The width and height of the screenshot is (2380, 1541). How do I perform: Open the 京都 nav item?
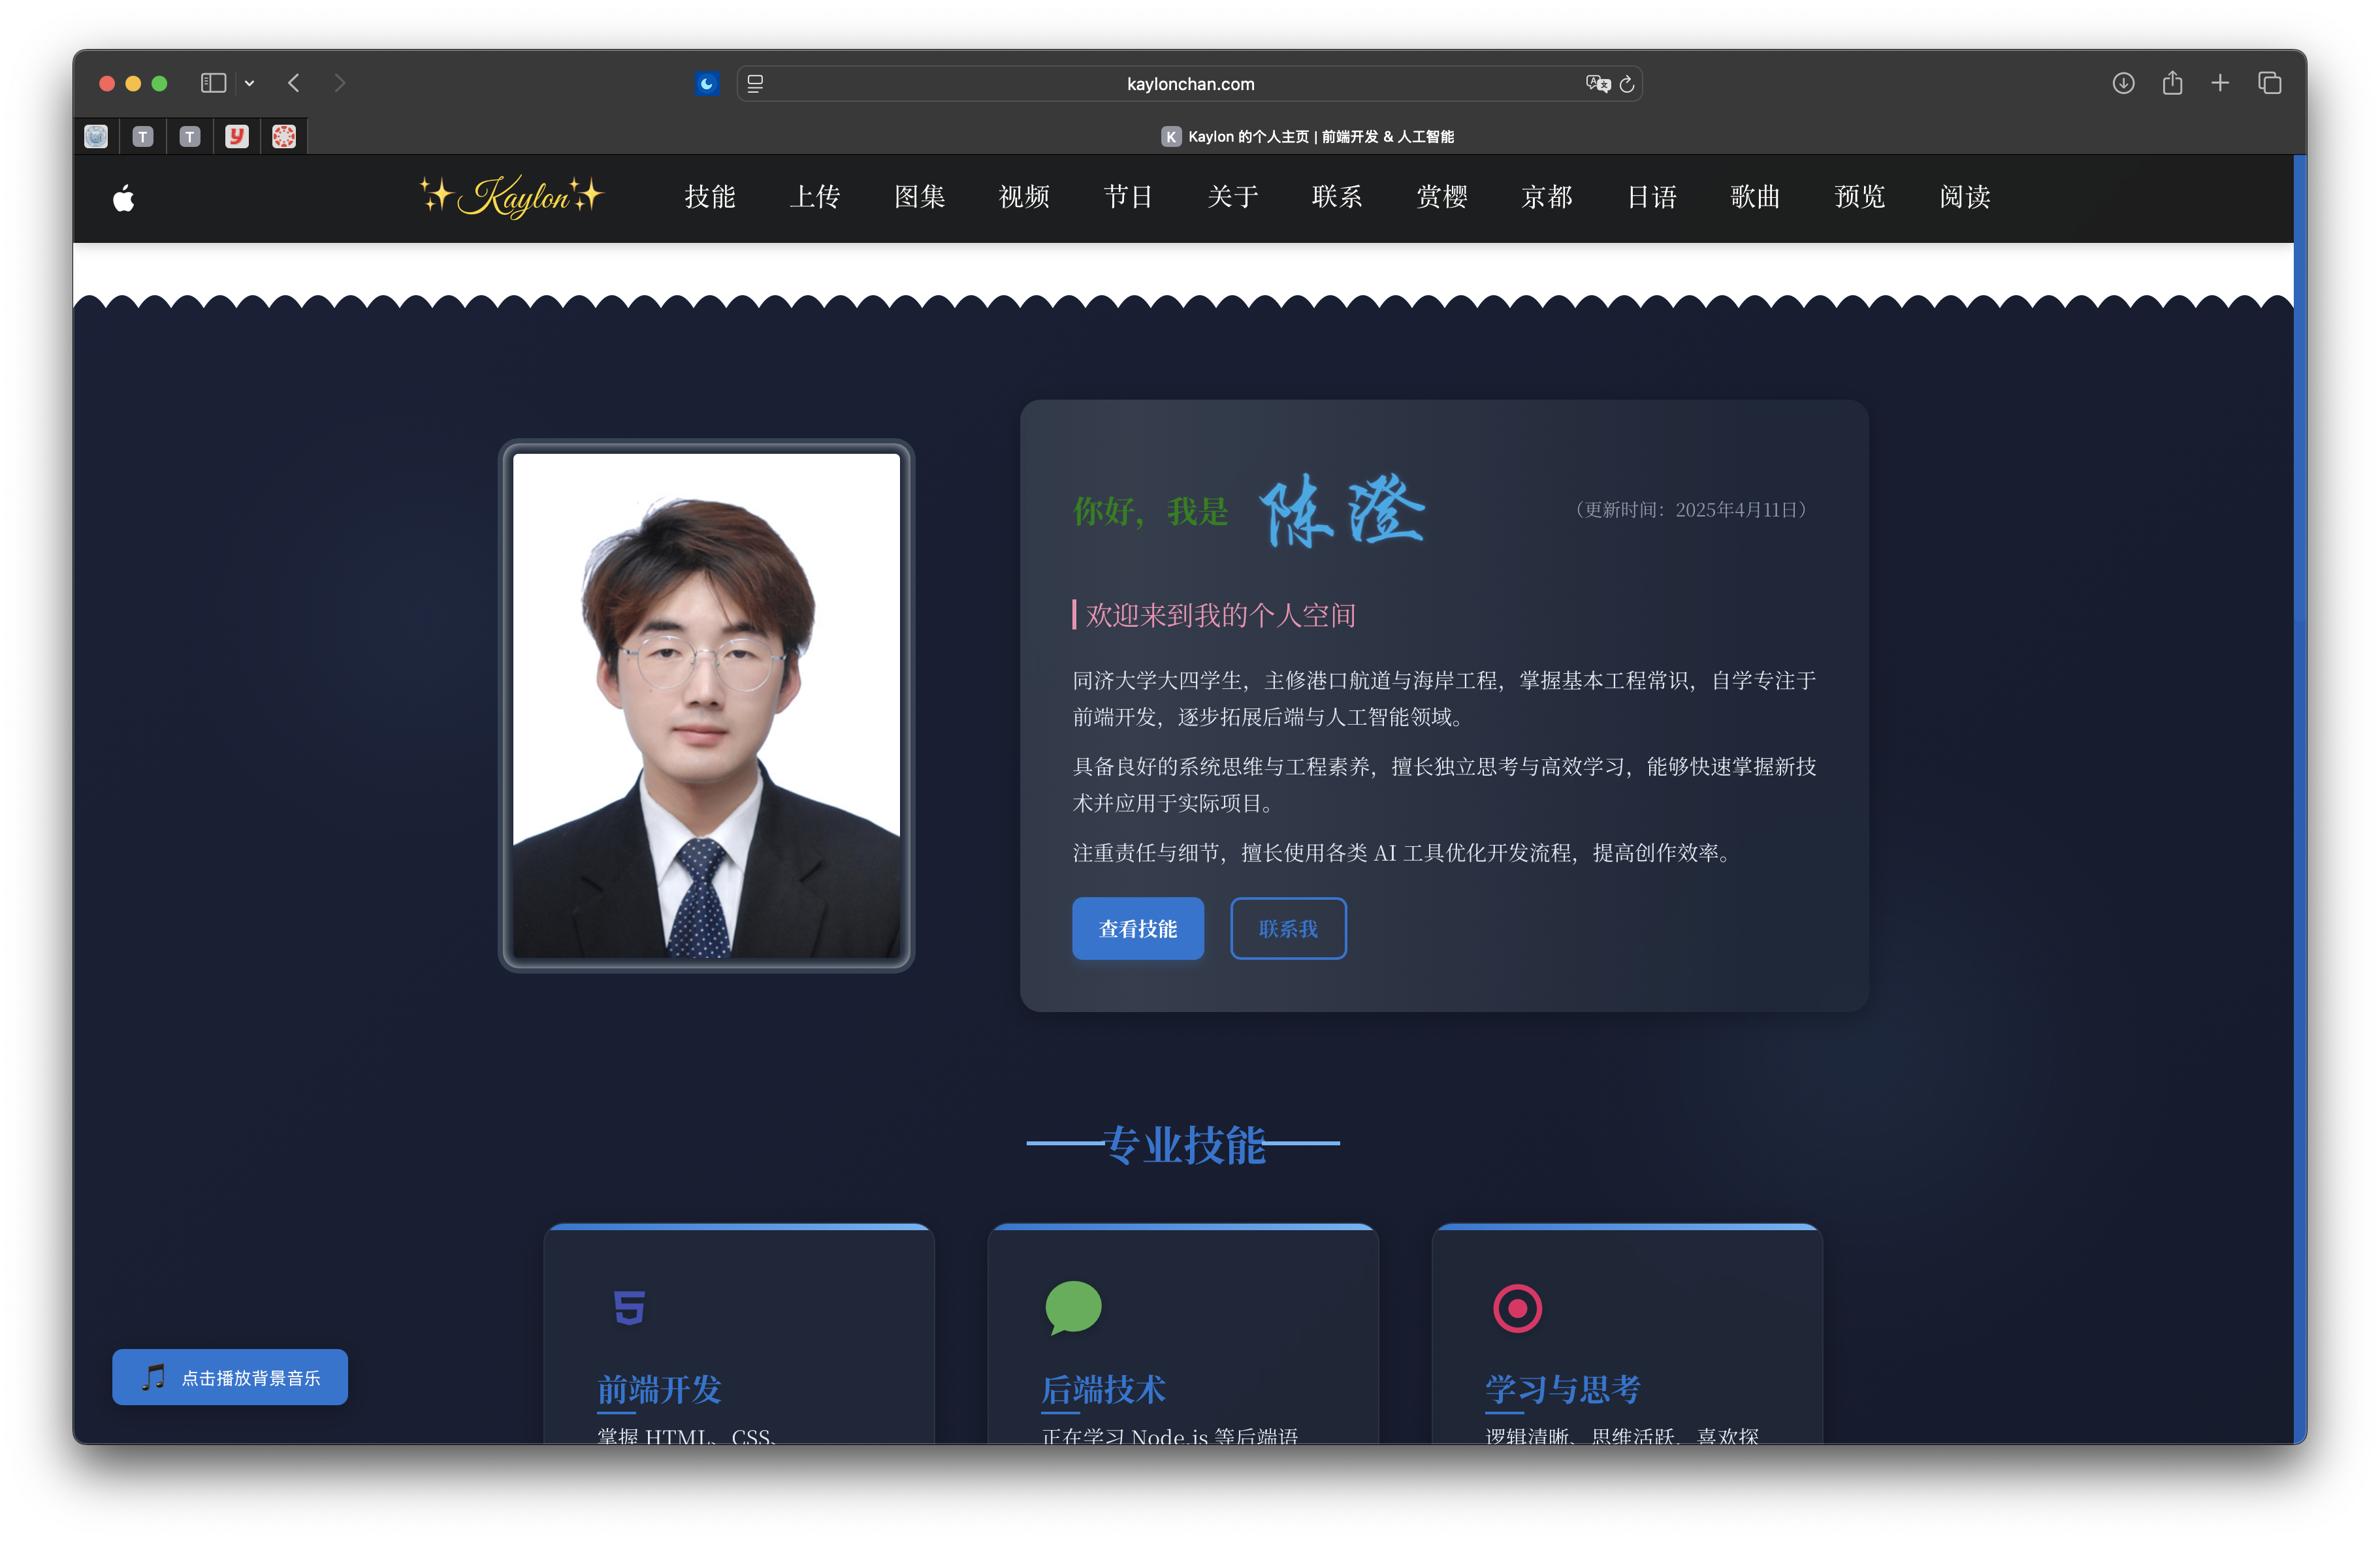(x=1547, y=196)
